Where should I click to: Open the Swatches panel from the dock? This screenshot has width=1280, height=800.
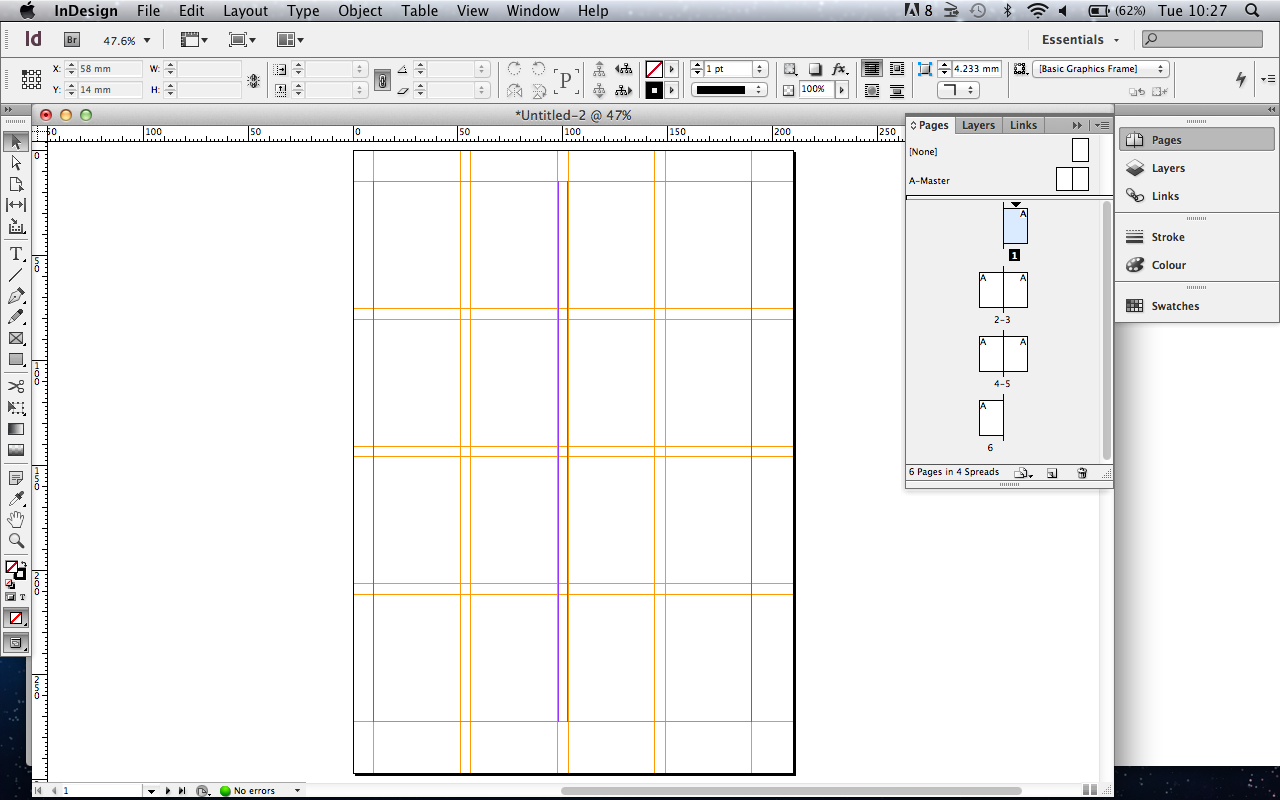(x=1175, y=305)
